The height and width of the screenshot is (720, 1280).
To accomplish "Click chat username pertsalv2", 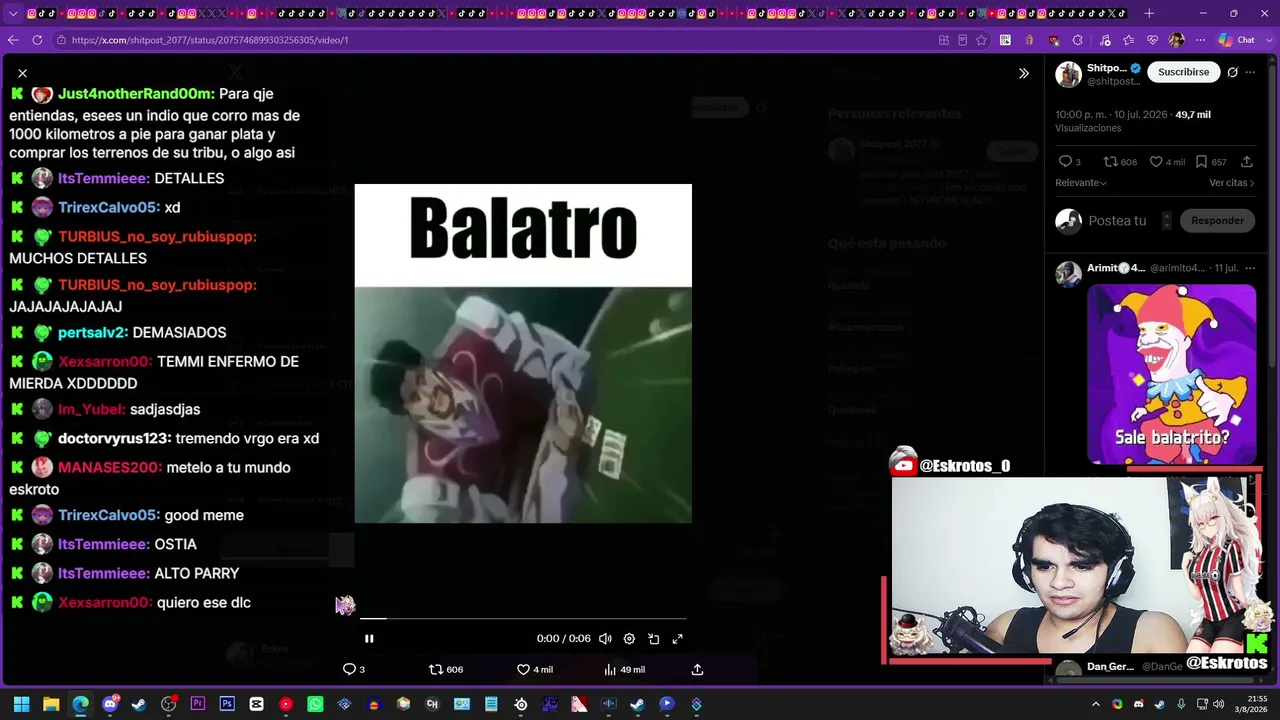I will (x=93, y=333).
